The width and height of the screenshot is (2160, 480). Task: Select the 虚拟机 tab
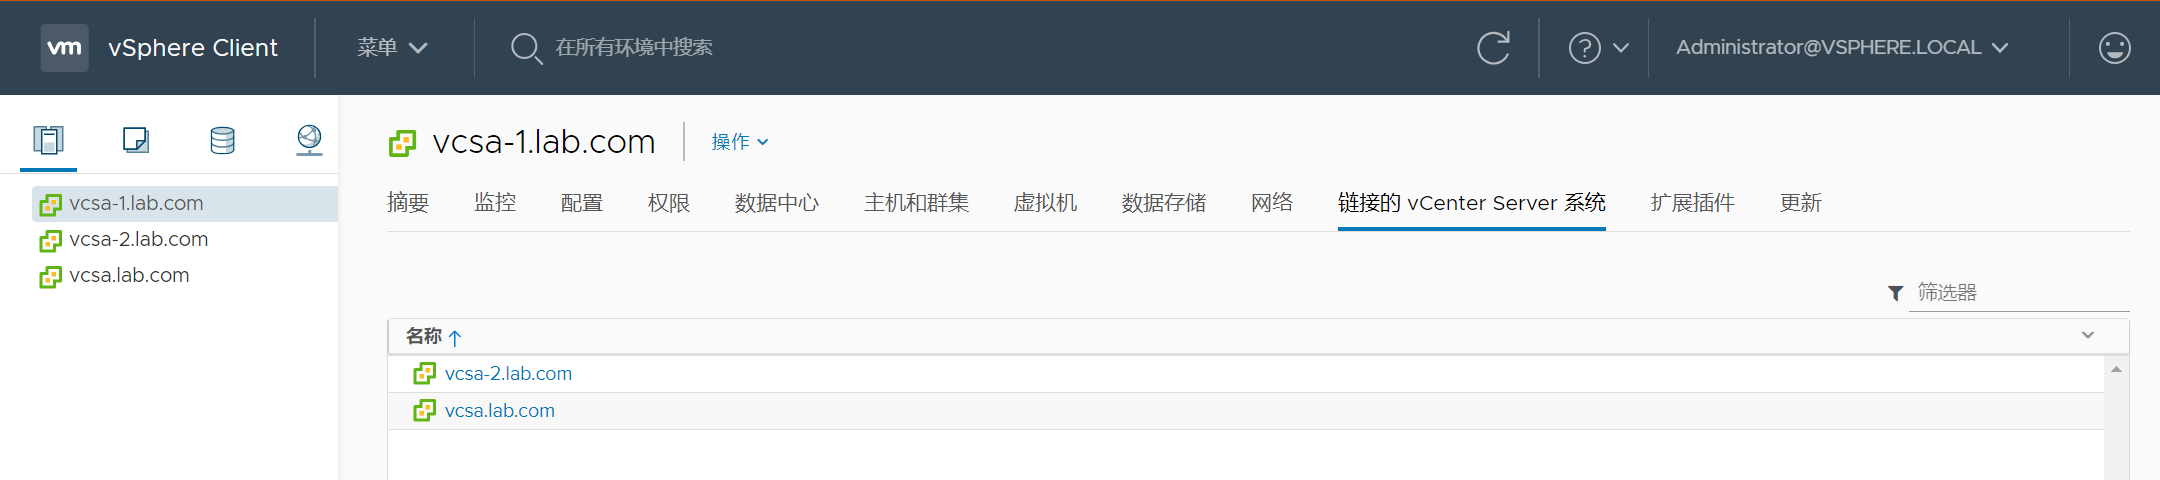tap(1046, 203)
